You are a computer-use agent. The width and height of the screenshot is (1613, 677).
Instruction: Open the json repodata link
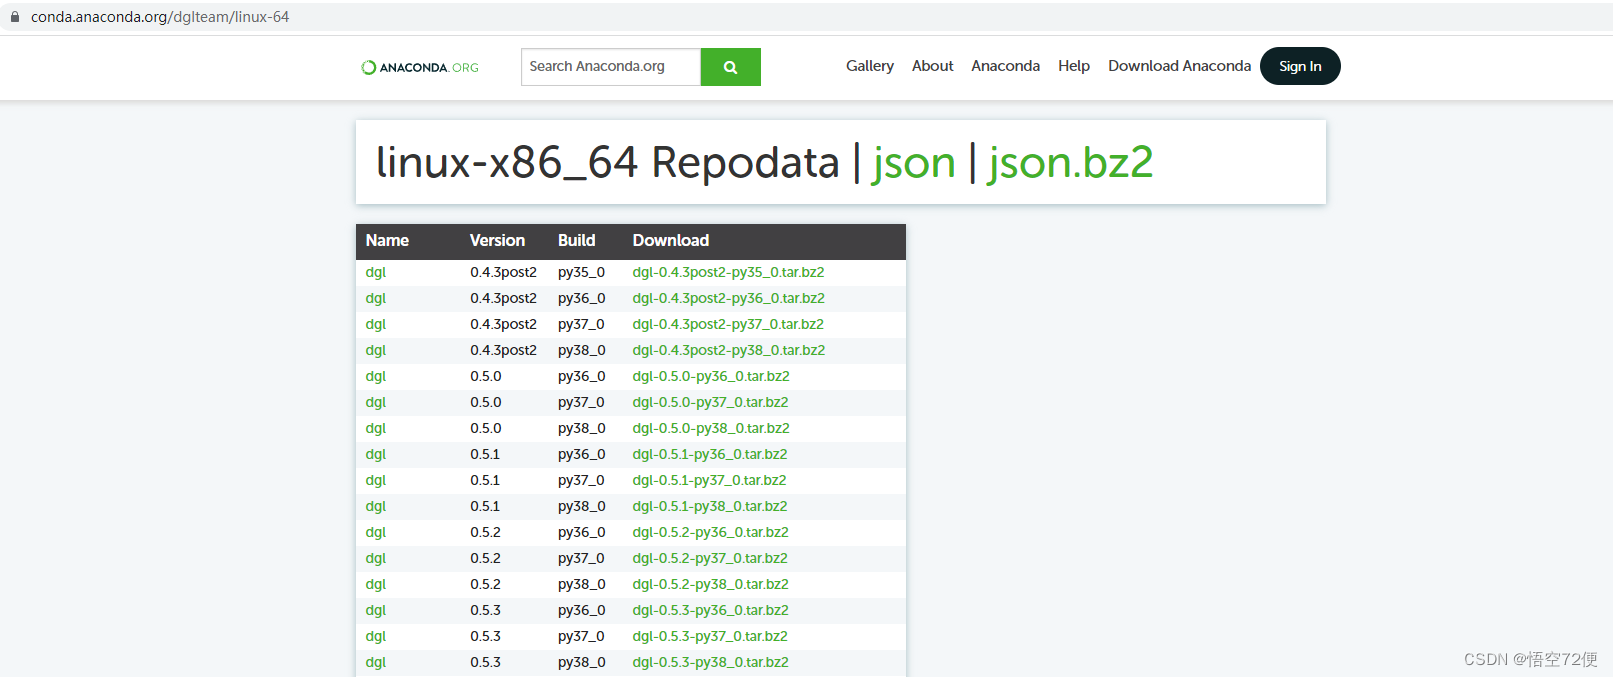pos(914,163)
